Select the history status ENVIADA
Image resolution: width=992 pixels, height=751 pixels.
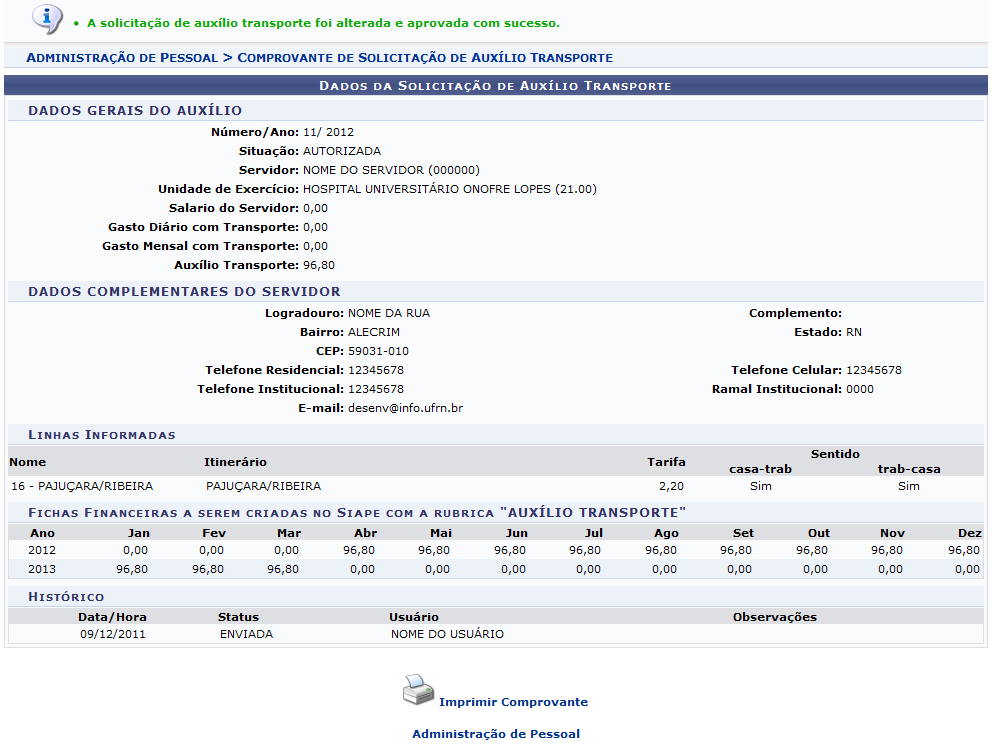pyautogui.click(x=247, y=634)
